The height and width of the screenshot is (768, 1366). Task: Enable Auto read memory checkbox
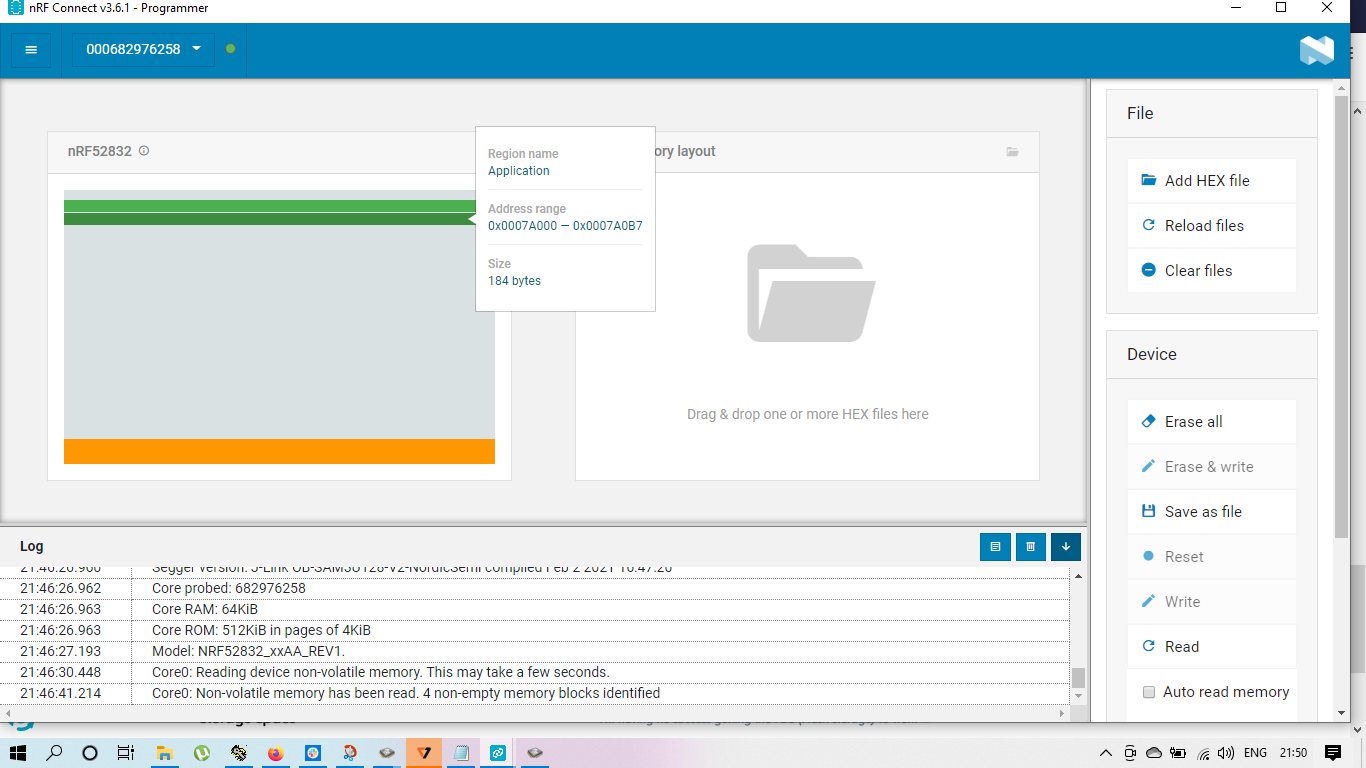1149,692
